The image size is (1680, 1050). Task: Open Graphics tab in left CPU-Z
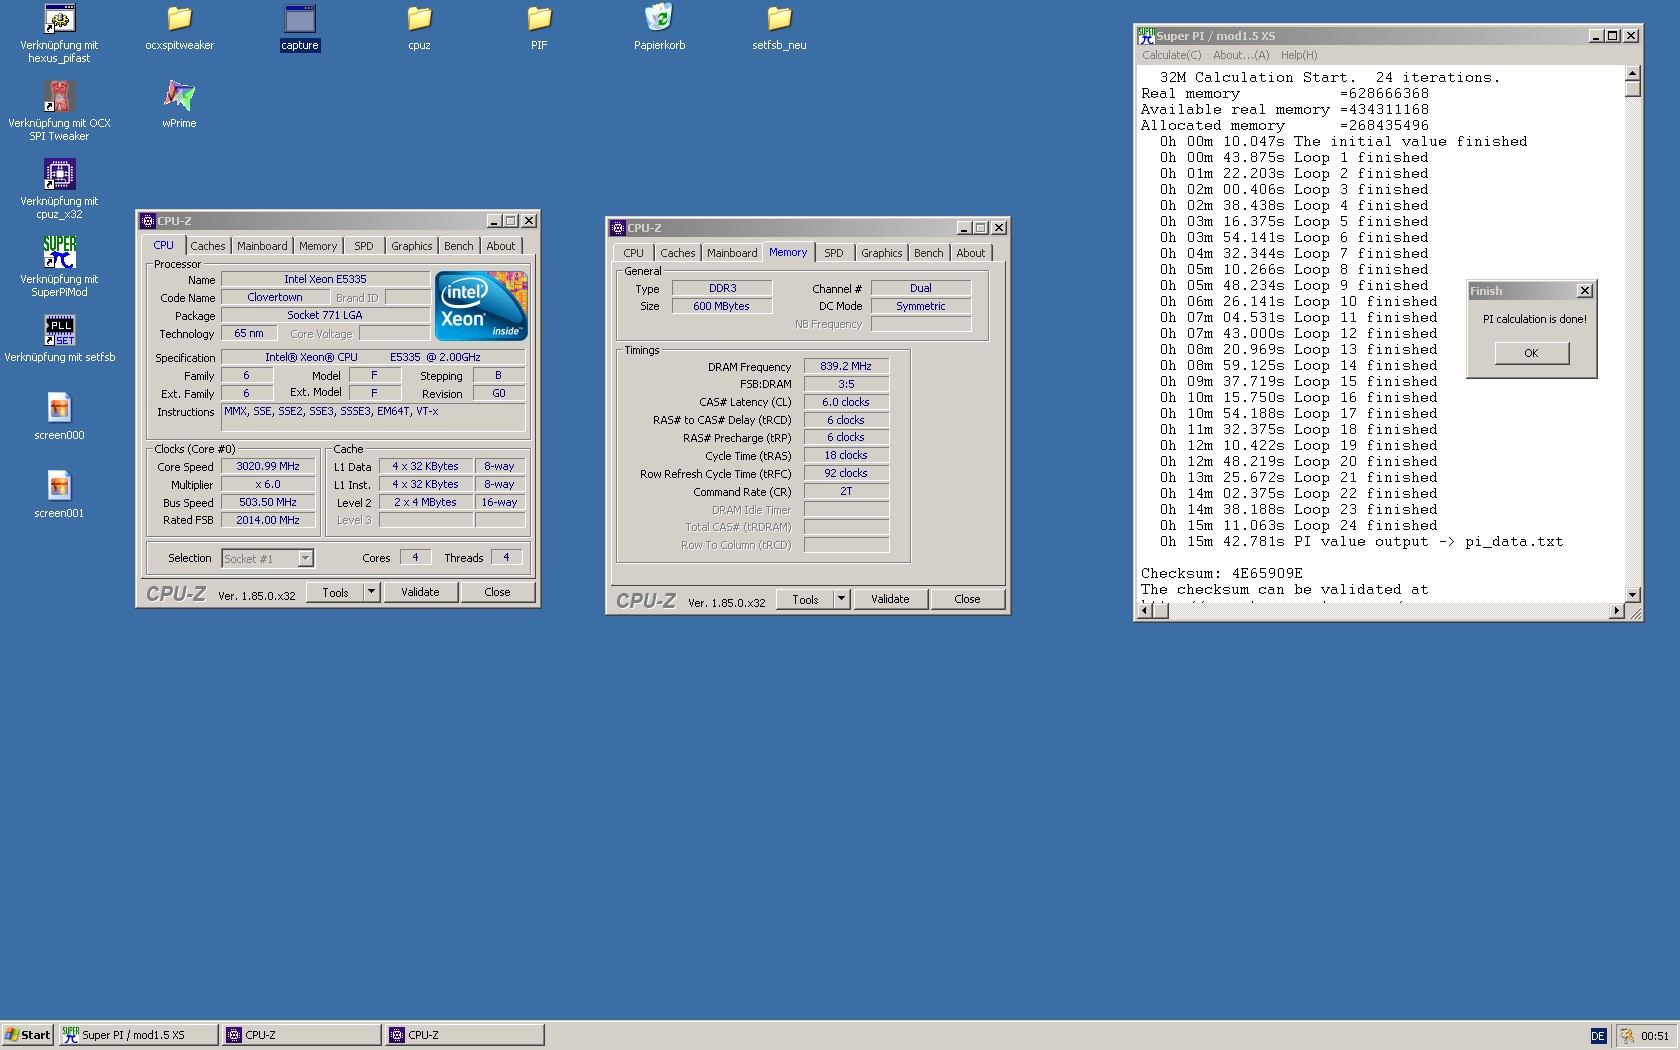coord(412,246)
